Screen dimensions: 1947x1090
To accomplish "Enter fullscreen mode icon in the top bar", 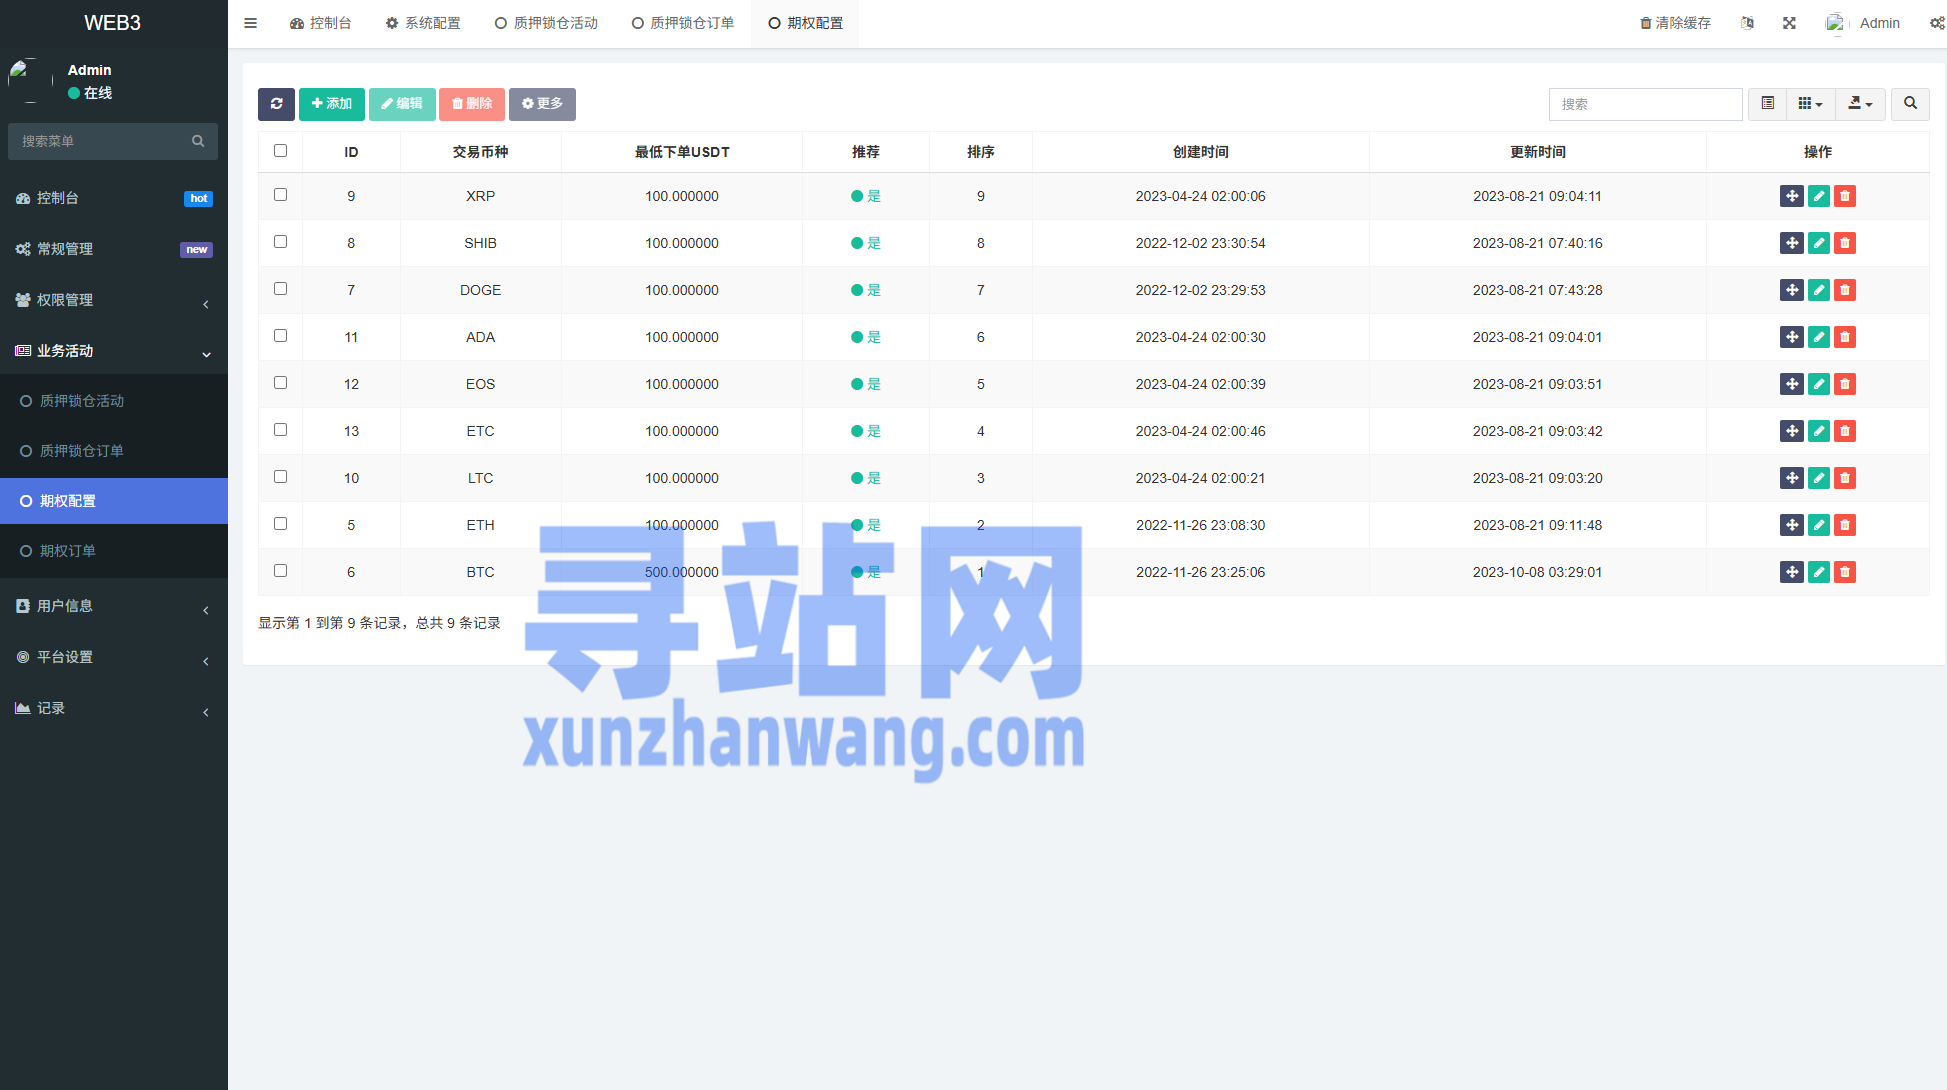I will (1789, 23).
